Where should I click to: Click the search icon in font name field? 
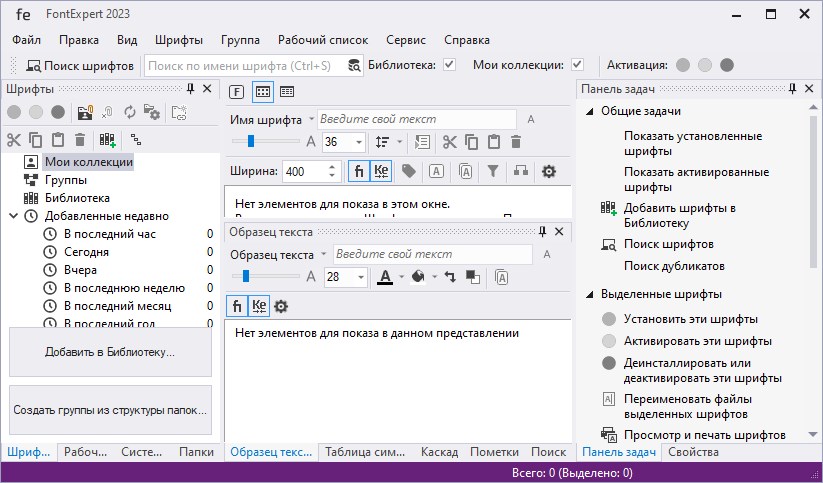click(354, 66)
